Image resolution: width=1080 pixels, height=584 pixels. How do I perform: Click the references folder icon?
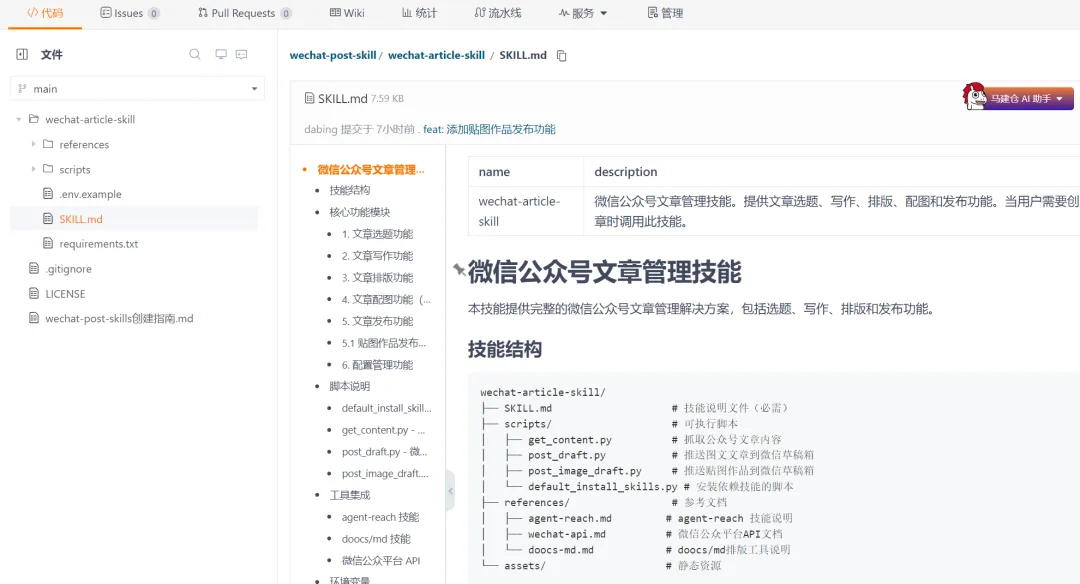[x=48, y=144]
